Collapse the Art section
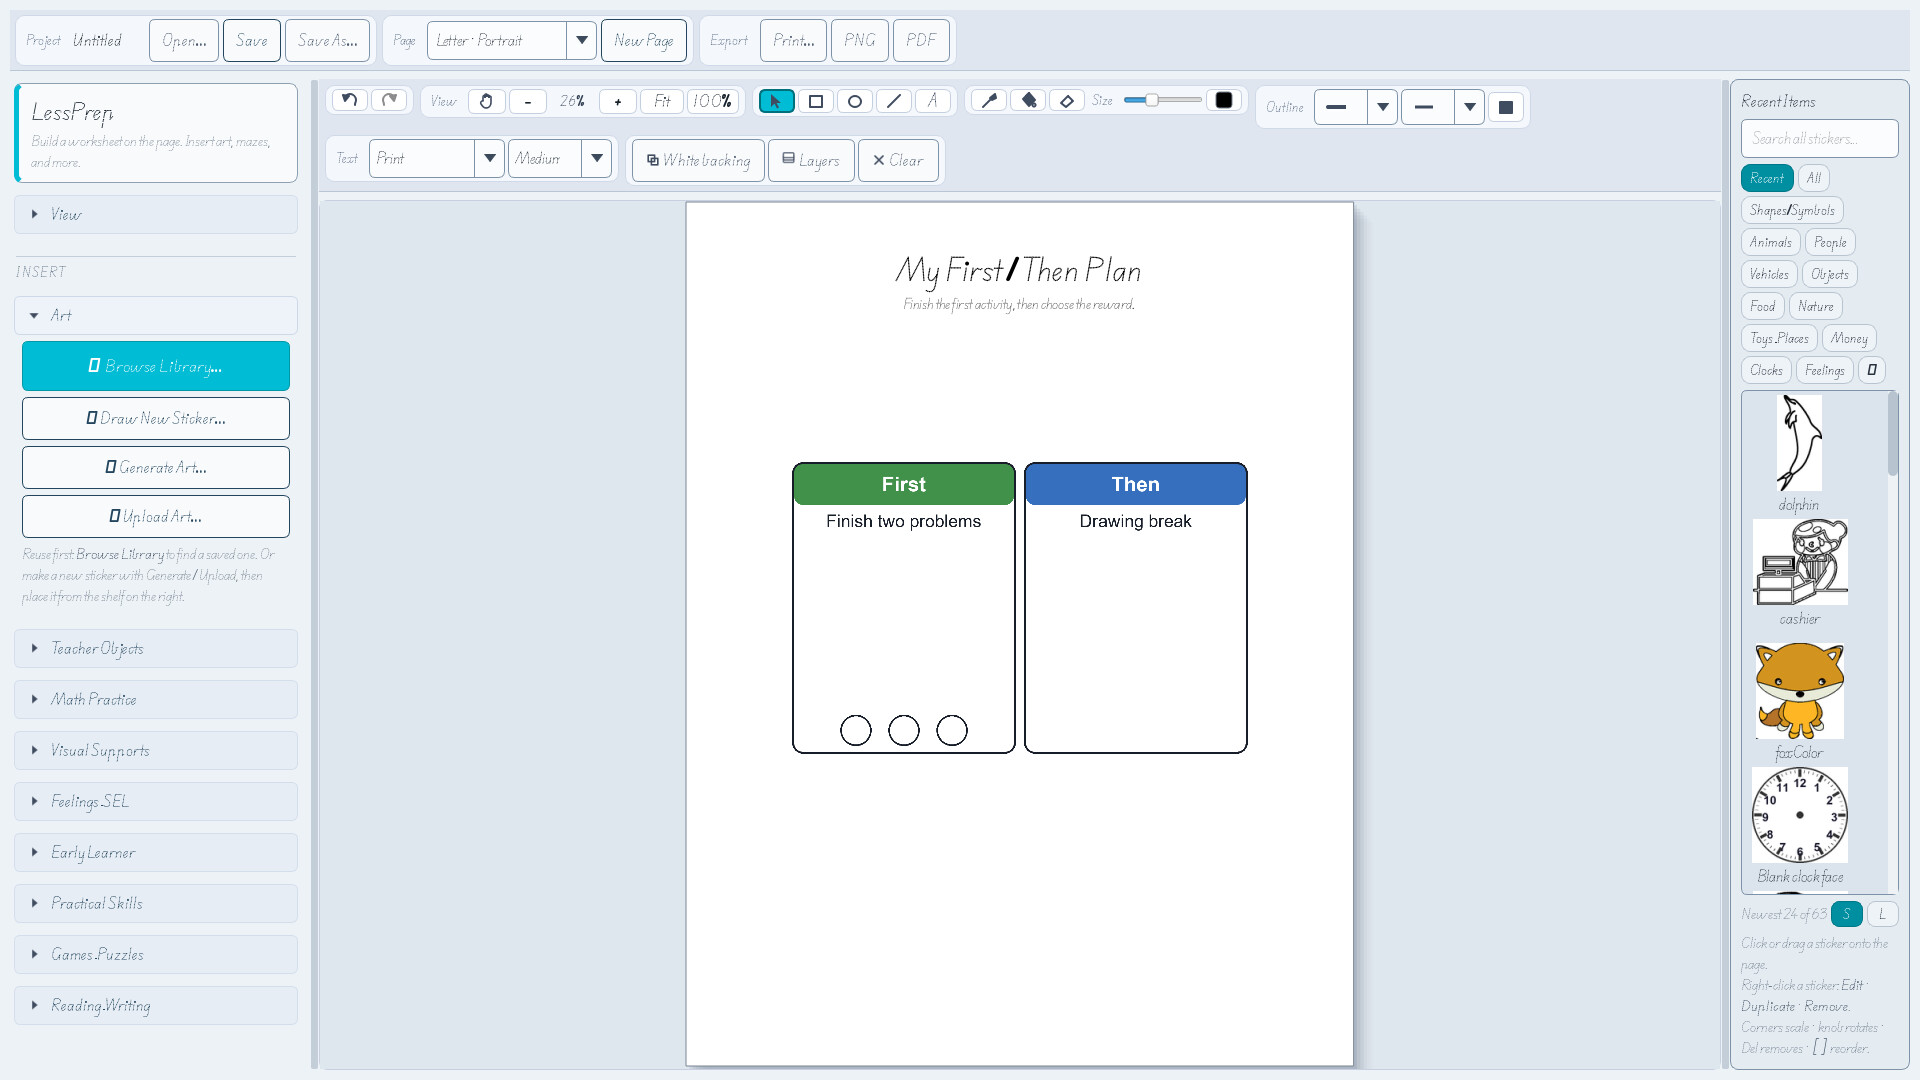Viewport: 1920px width, 1080px height. [156, 315]
